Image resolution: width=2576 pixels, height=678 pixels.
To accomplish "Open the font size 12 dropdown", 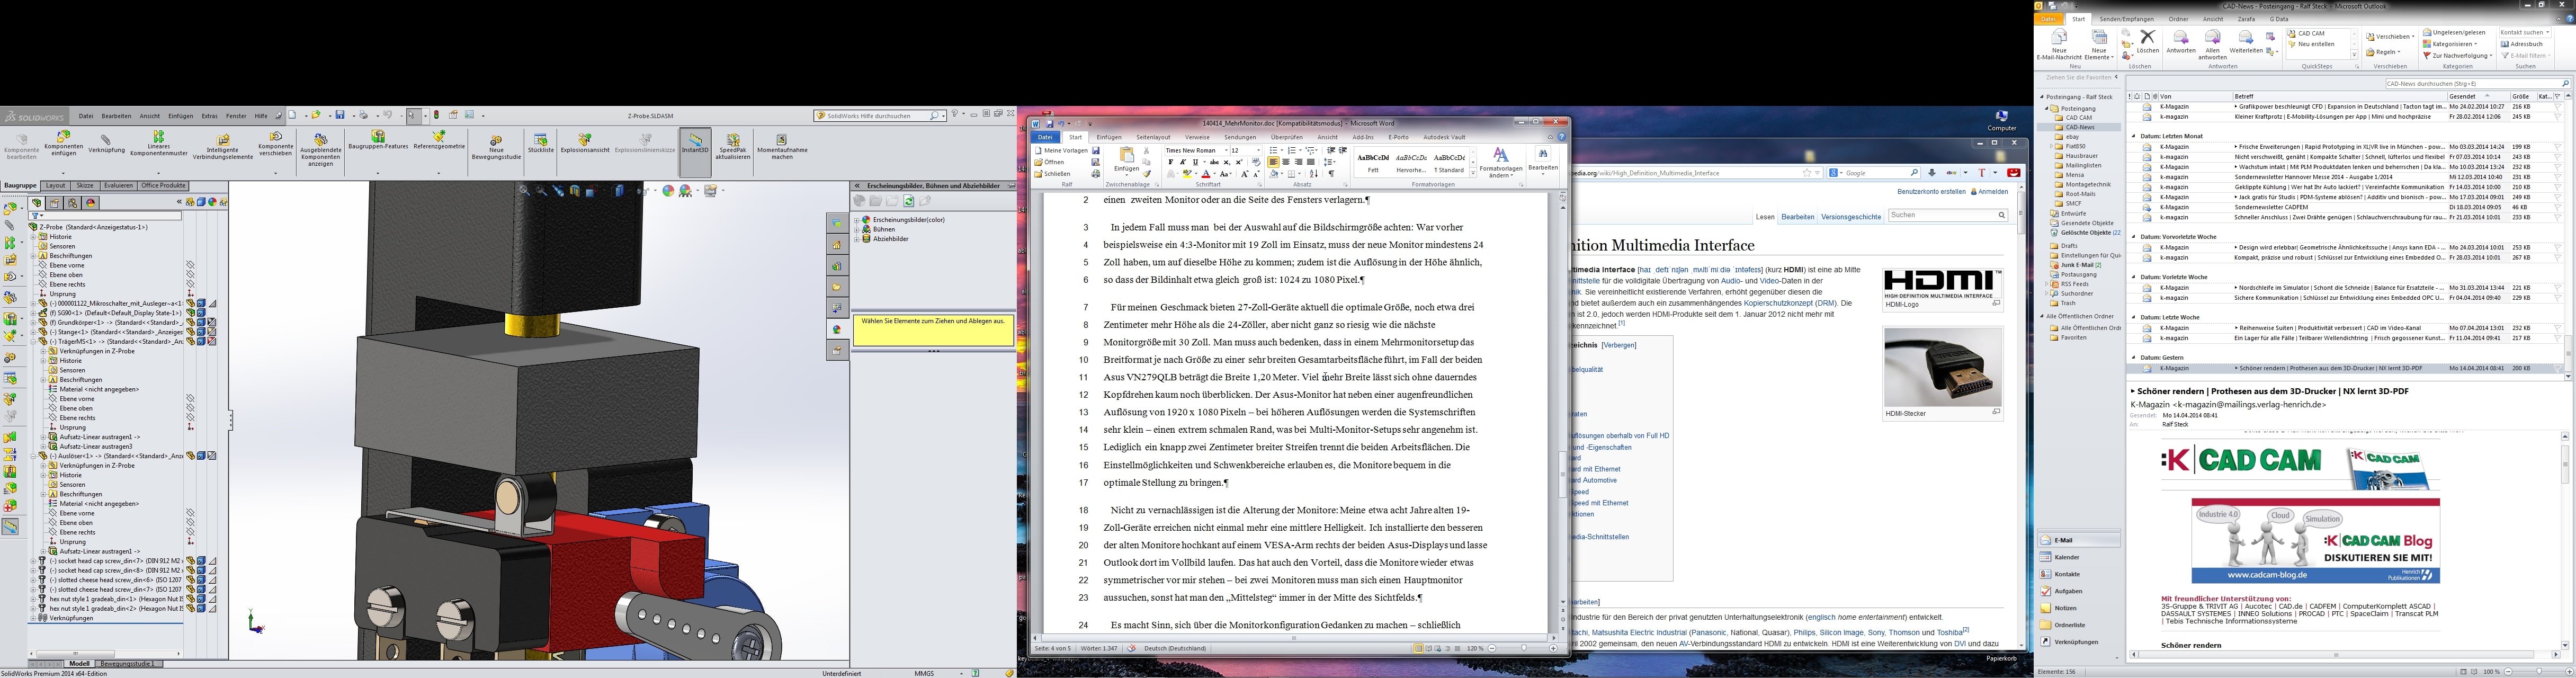I will click(x=1258, y=150).
